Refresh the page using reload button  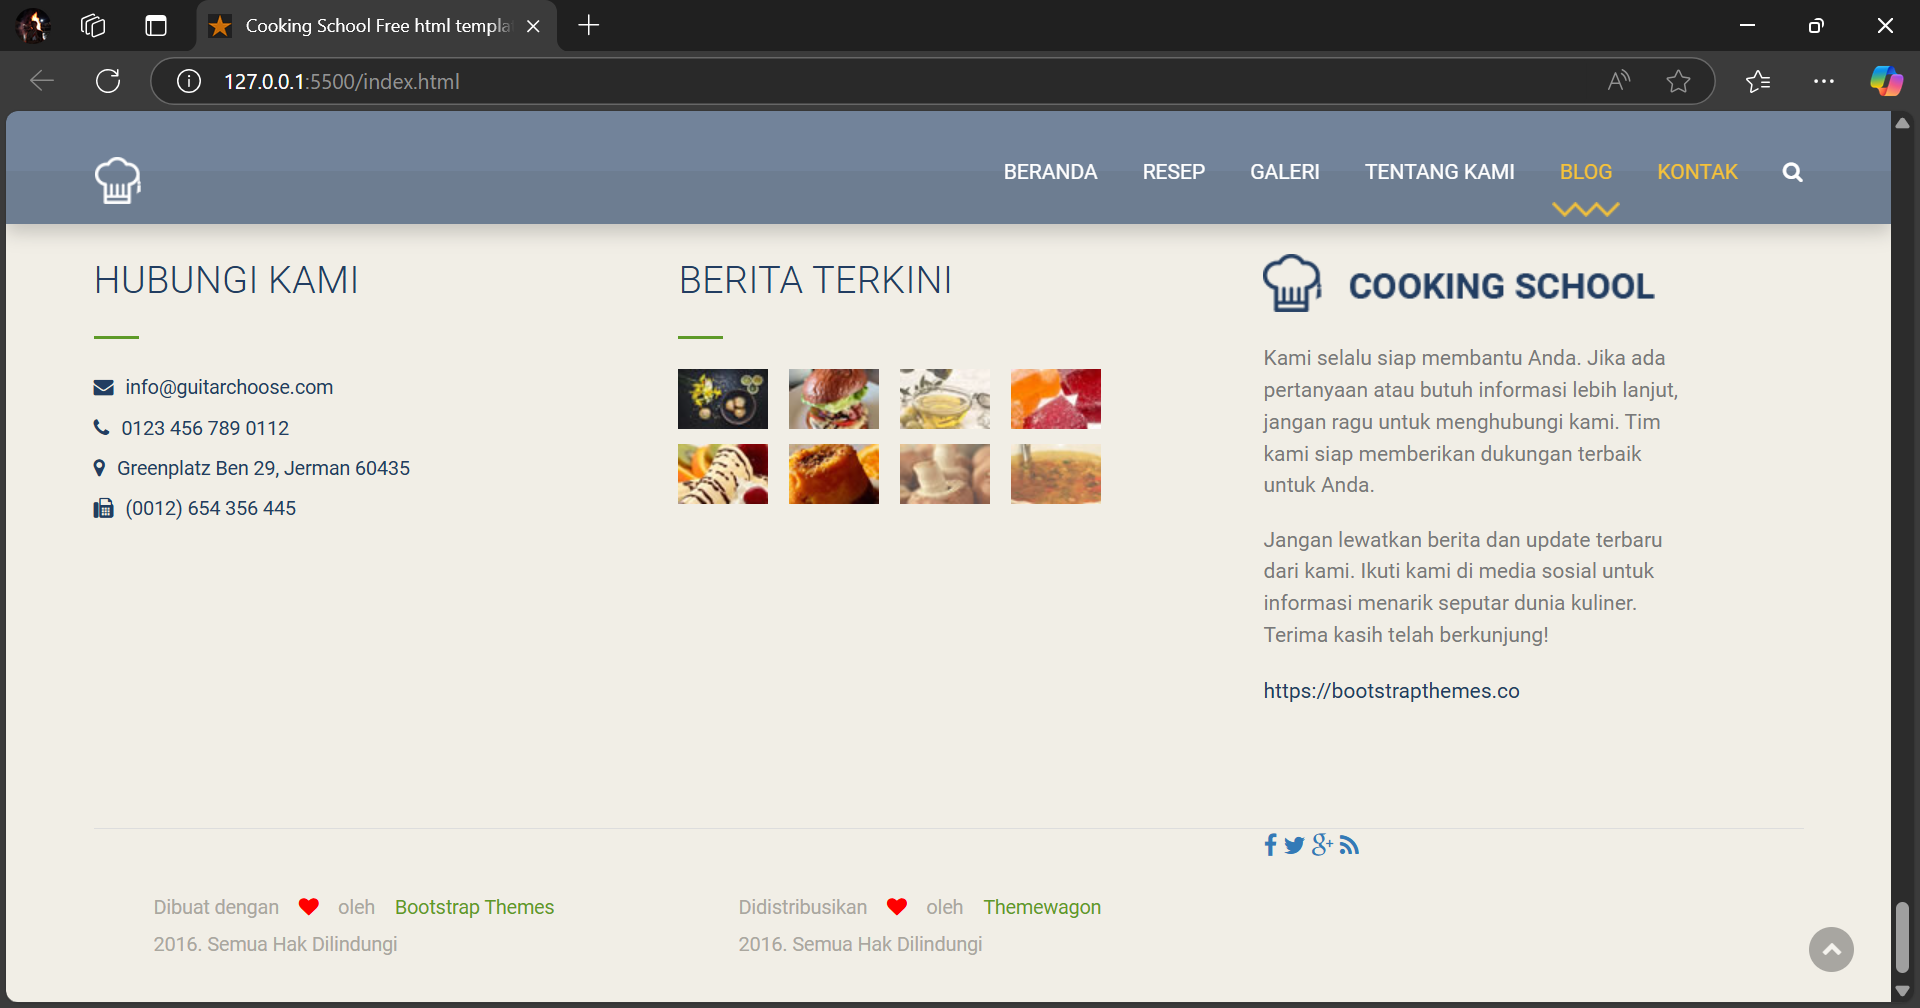pyautogui.click(x=108, y=81)
